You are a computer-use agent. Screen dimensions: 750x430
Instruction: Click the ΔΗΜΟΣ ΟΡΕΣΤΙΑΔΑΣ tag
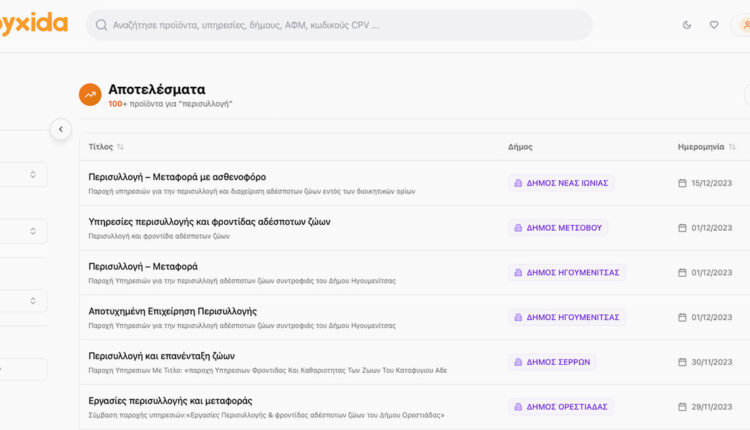[x=561, y=407]
